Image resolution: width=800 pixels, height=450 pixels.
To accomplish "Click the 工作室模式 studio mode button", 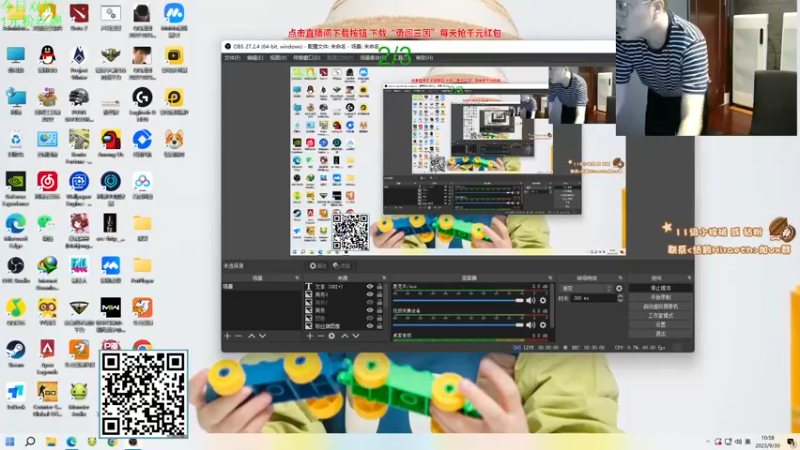I will pyautogui.click(x=661, y=315).
